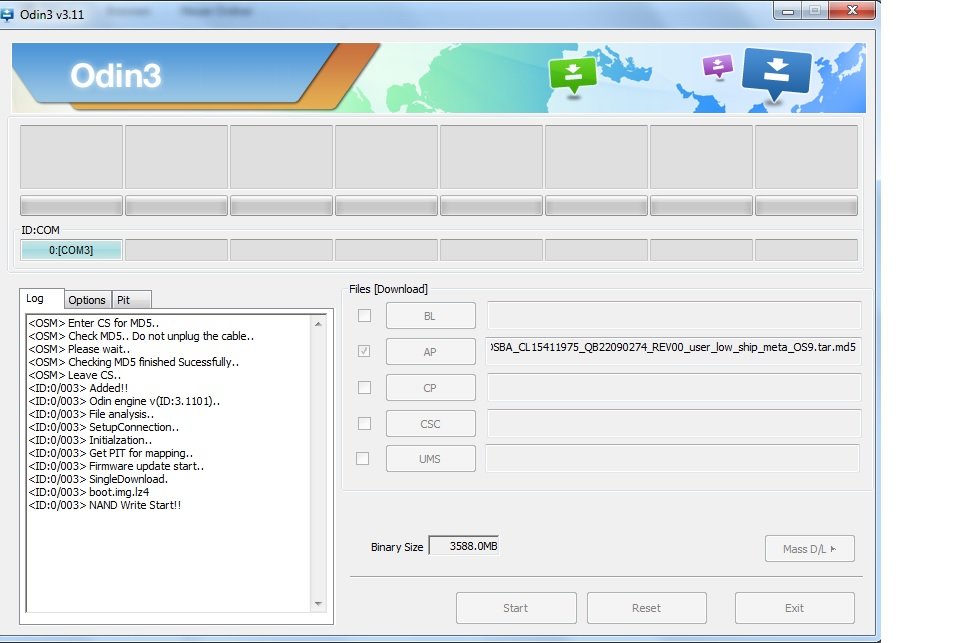Toggle the CSC file checkbox

[x=364, y=423]
